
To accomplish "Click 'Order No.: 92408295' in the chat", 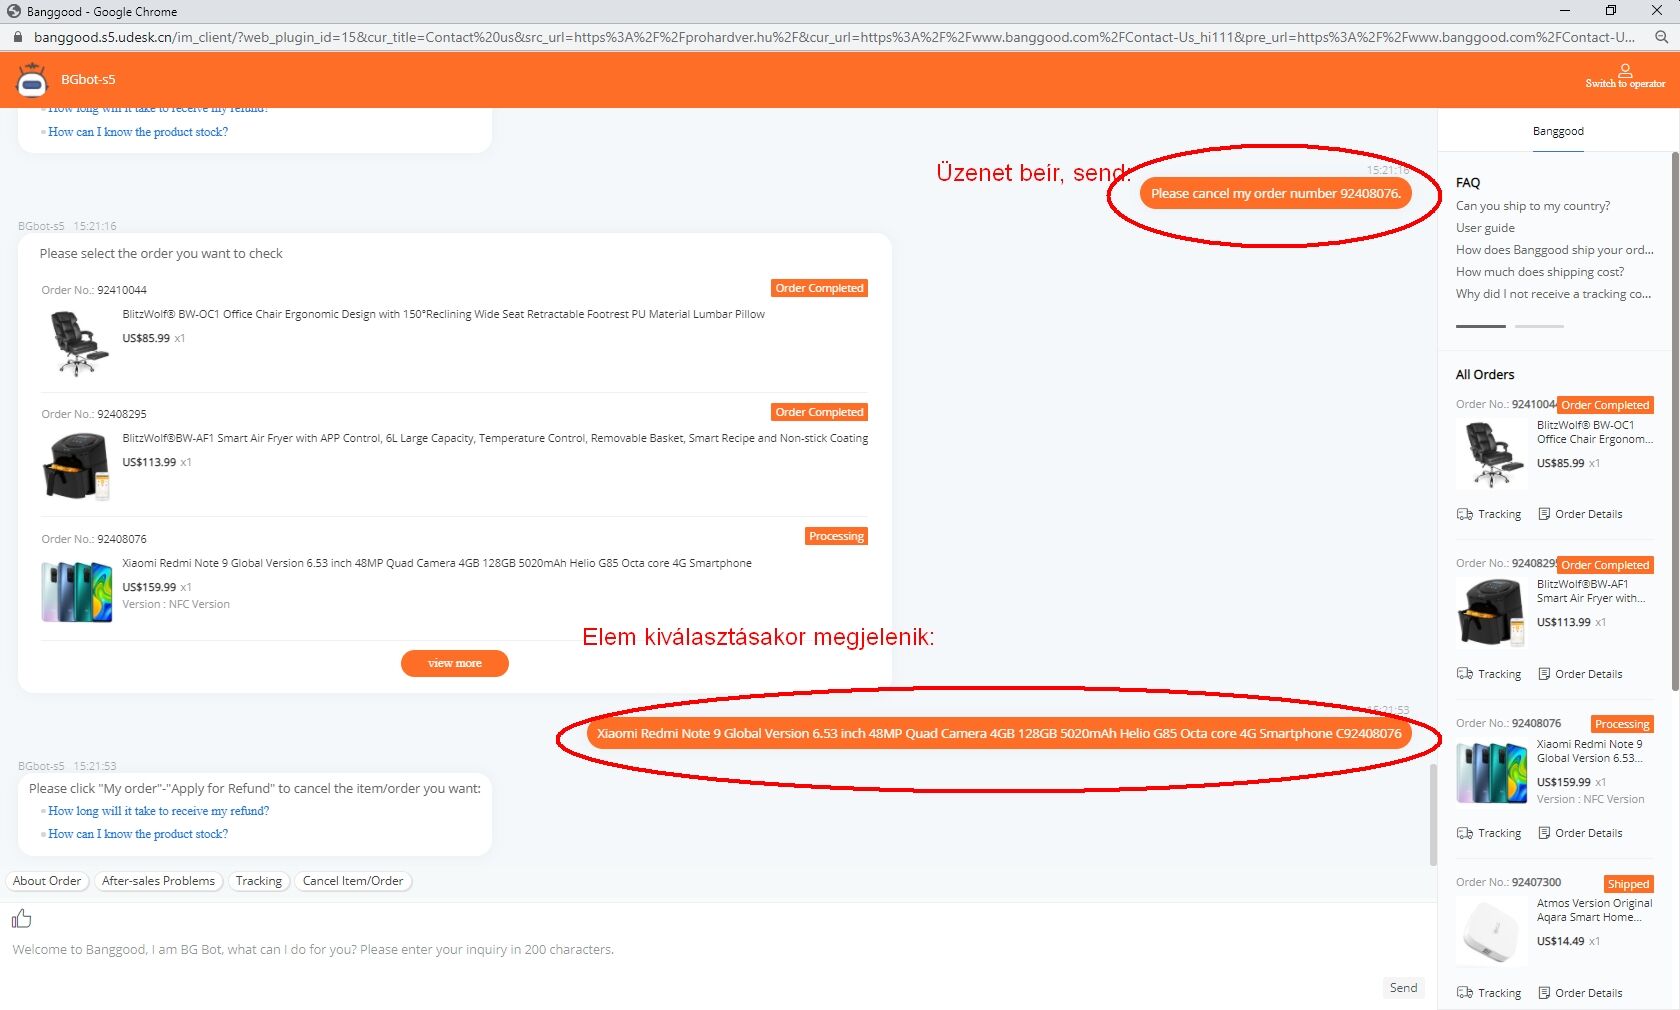I will tap(94, 414).
